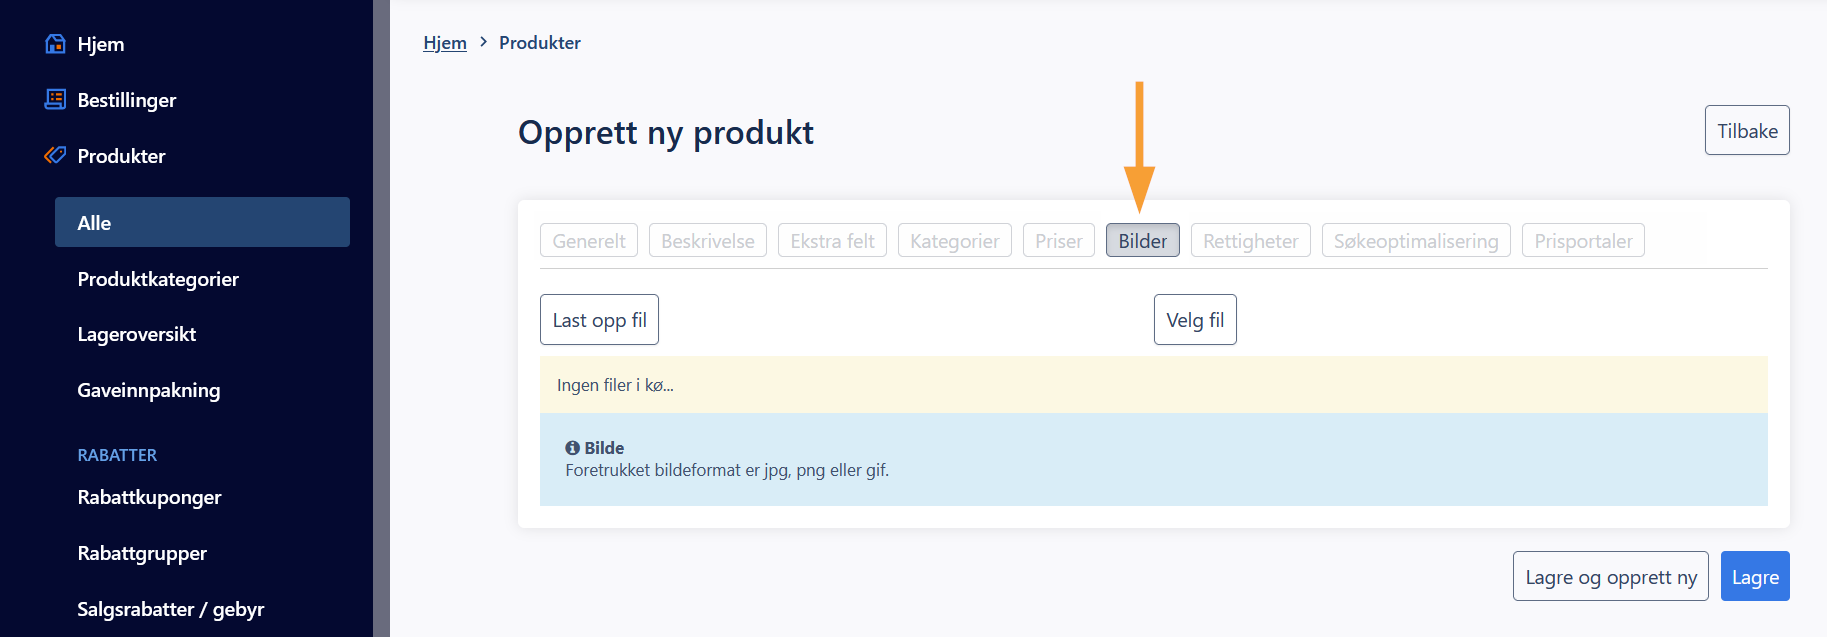Click the sidebar vertical scrollbar
Viewport: 1827px width, 637px height.
coord(381,318)
